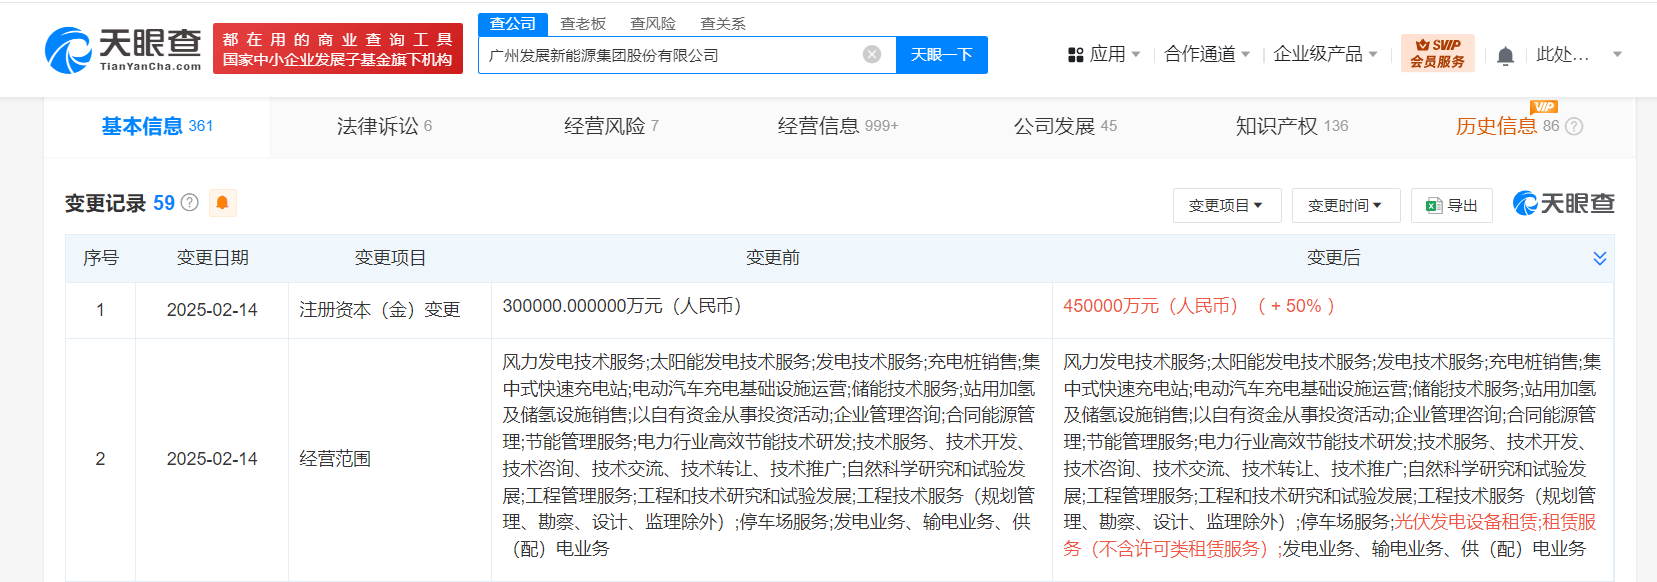Click the 变更记录 section heading
This screenshot has height=582, width=1657.
point(105,203)
